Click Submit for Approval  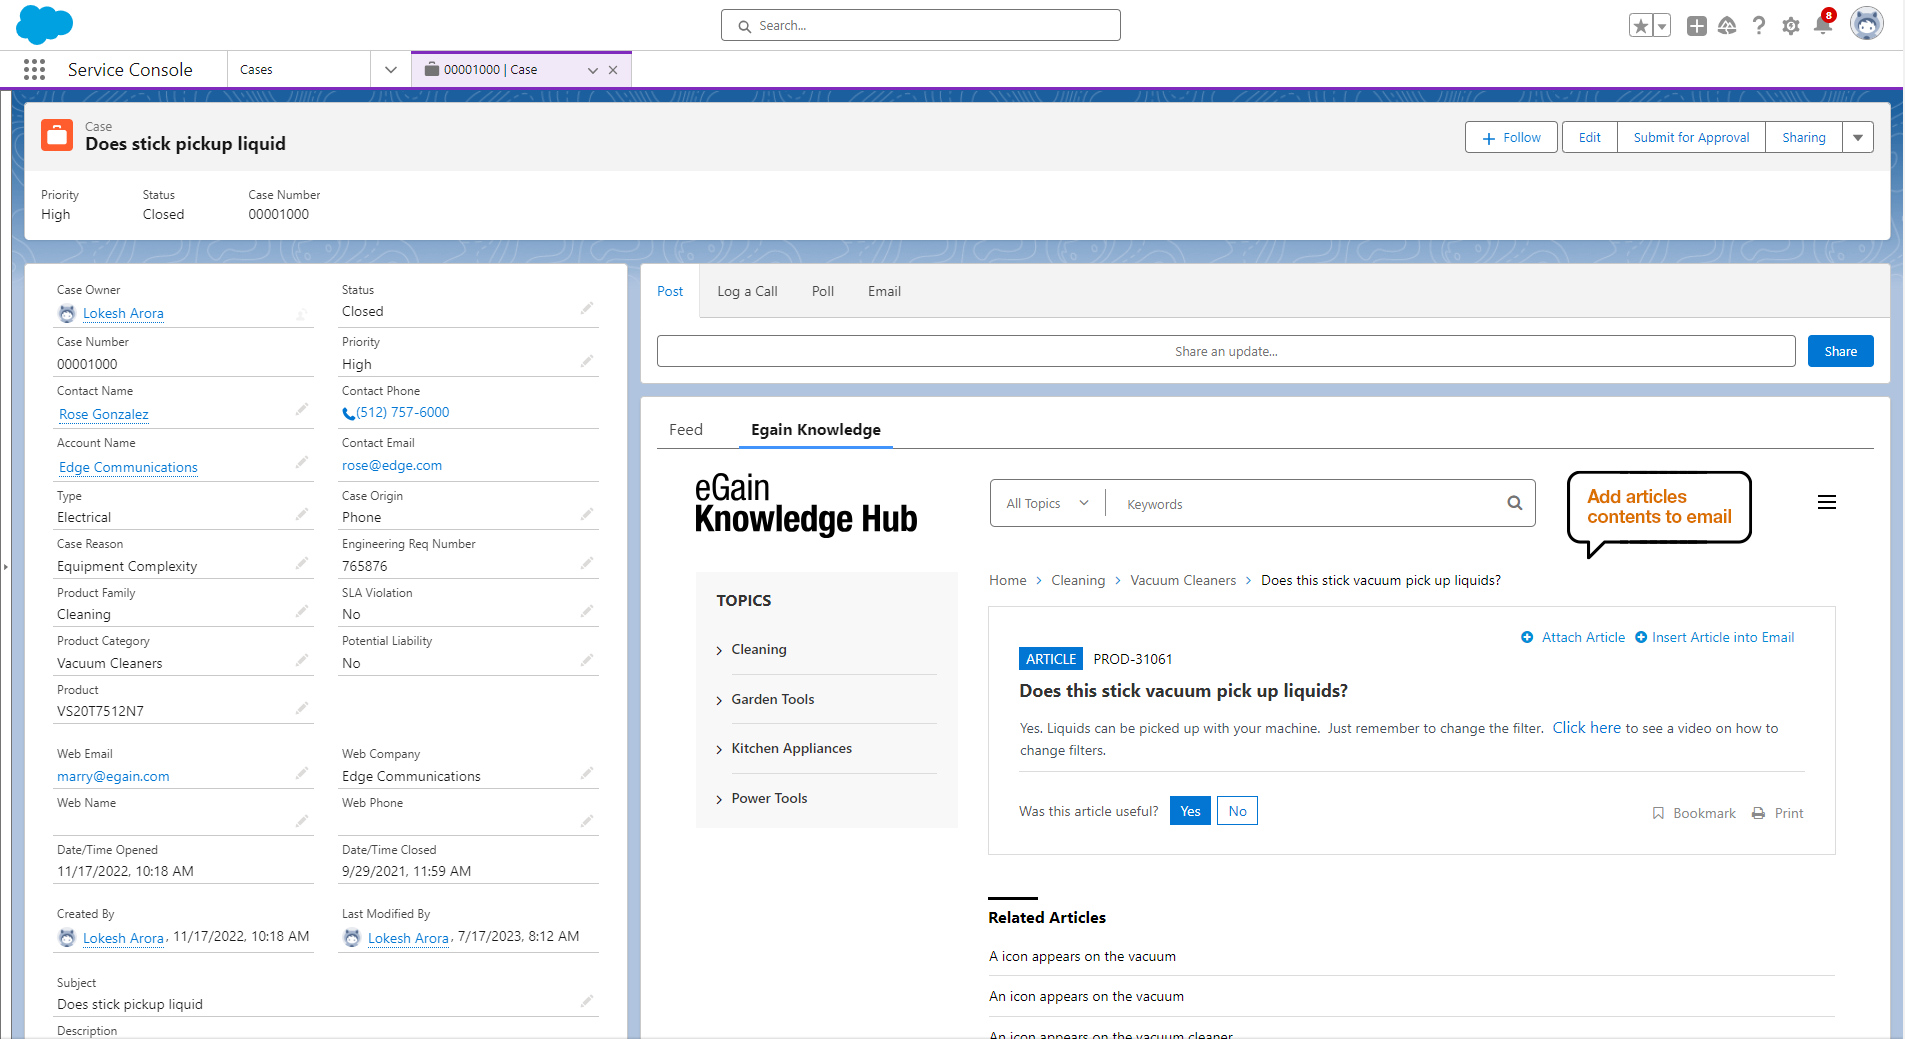[1689, 137]
